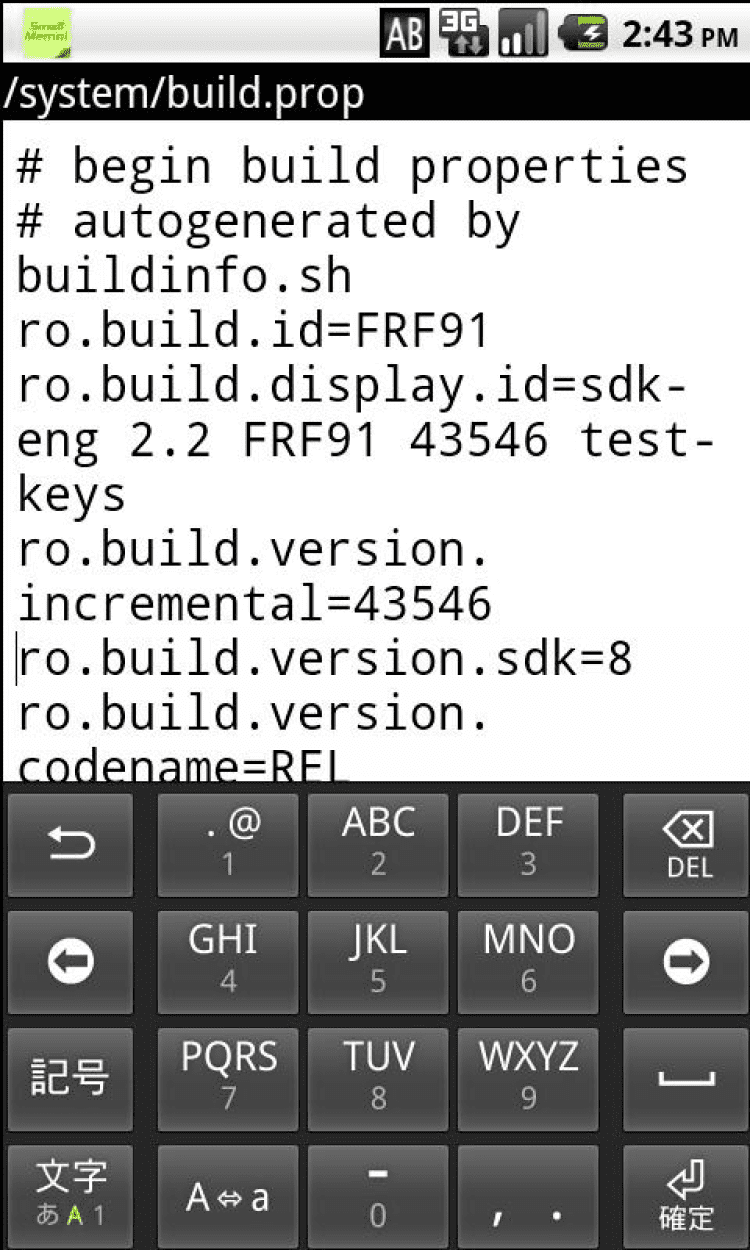Open the AB input method status icon
Image resolution: width=750 pixels, height=1250 pixels.
(x=404, y=35)
